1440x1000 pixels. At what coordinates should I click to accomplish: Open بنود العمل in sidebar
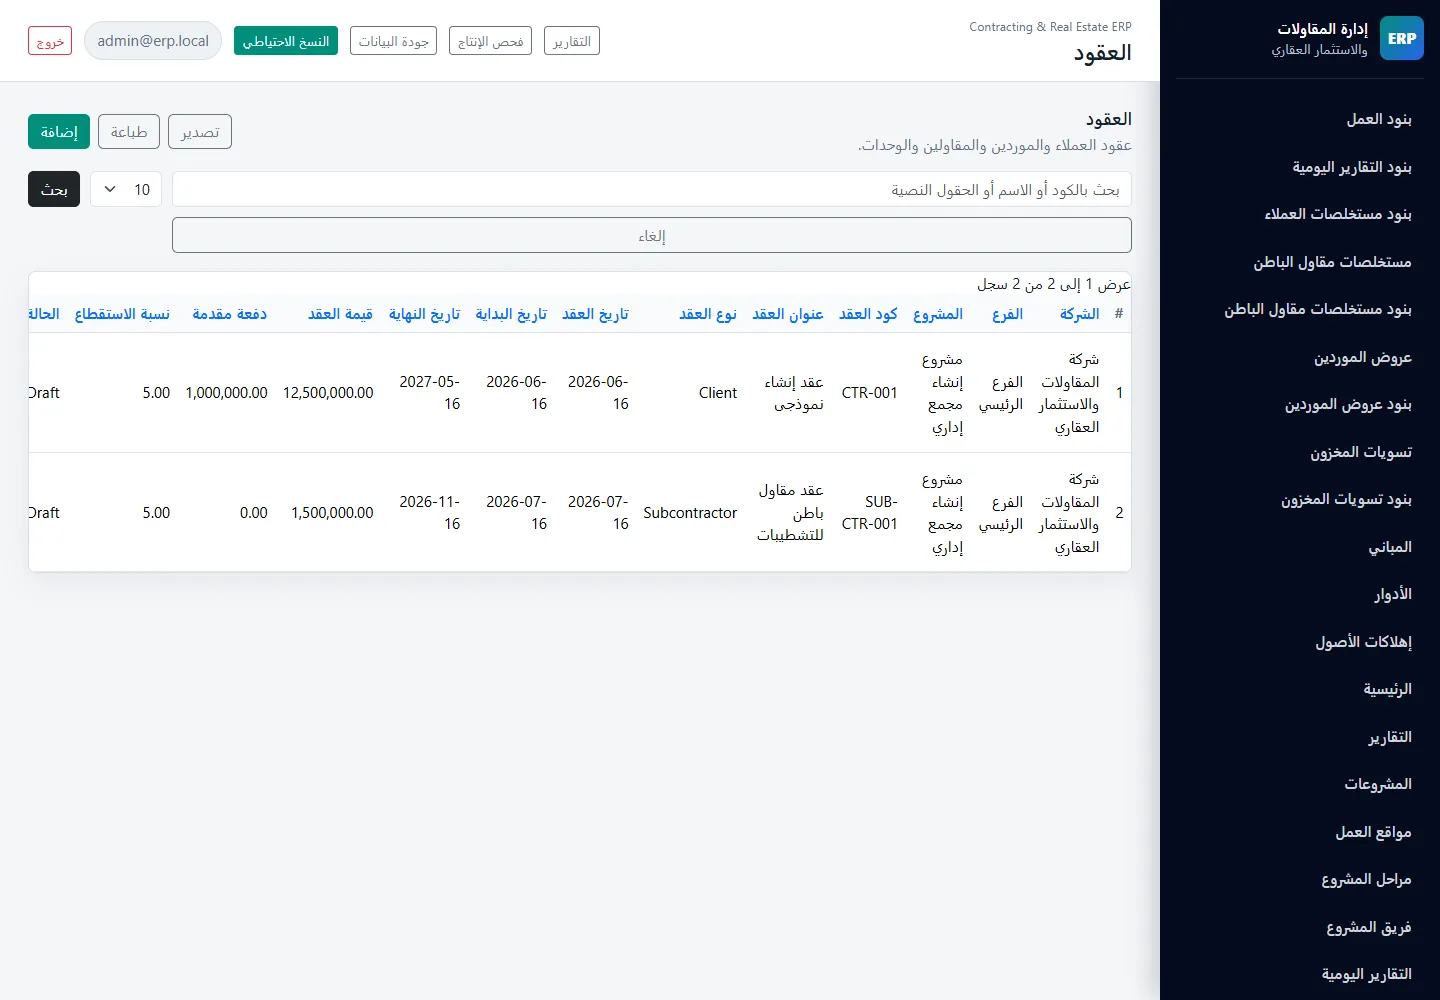click(x=1378, y=119)
